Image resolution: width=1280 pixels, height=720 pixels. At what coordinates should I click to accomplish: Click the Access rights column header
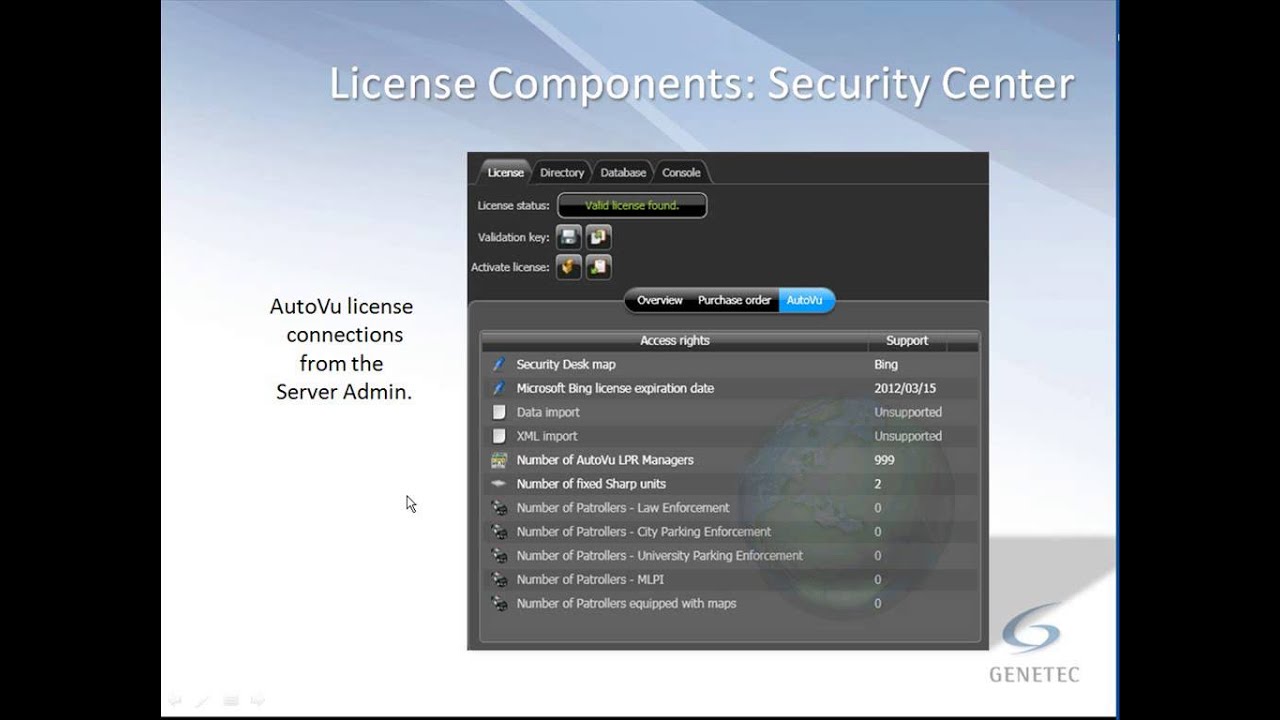[x=675, y=341]
